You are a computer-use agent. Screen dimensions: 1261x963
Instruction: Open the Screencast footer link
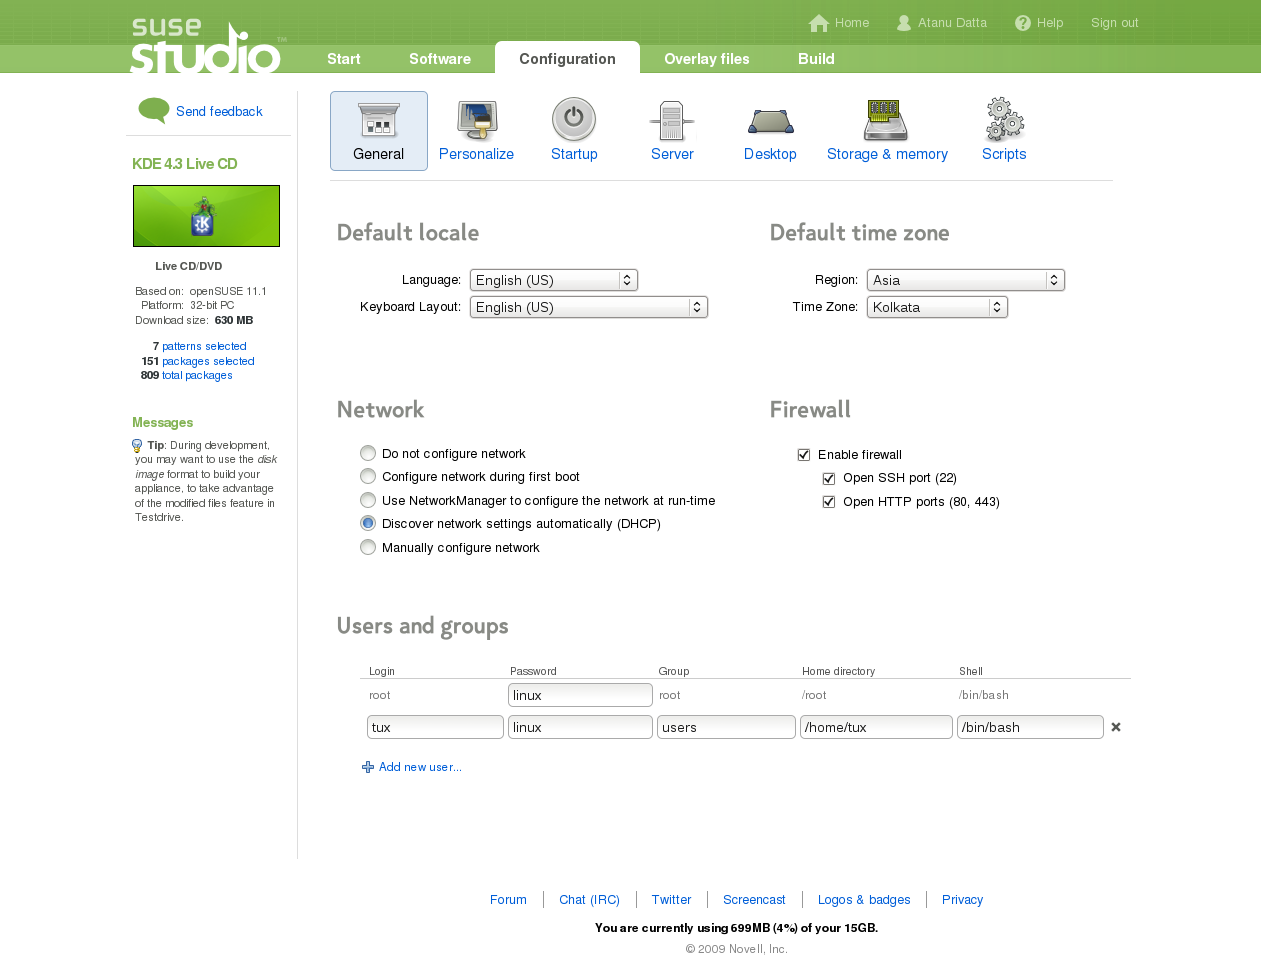click(x=754, y=900)
